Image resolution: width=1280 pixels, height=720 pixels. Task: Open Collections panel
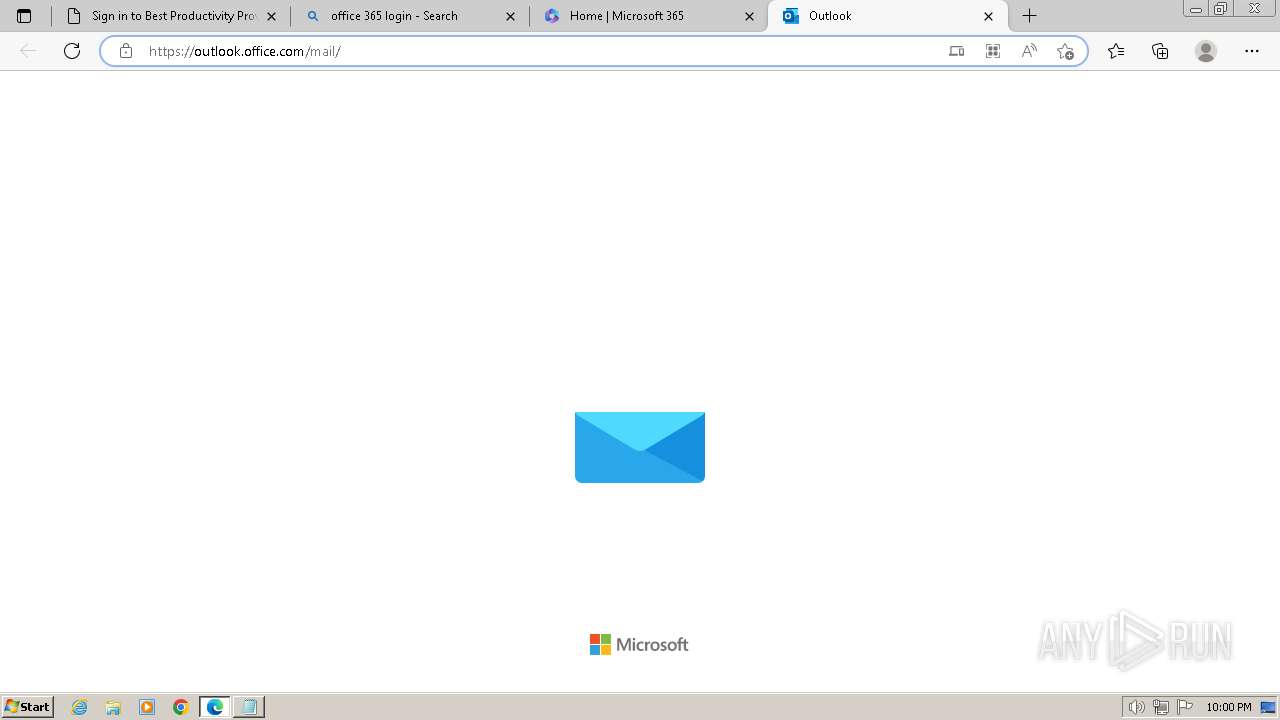coord(1160,51)
